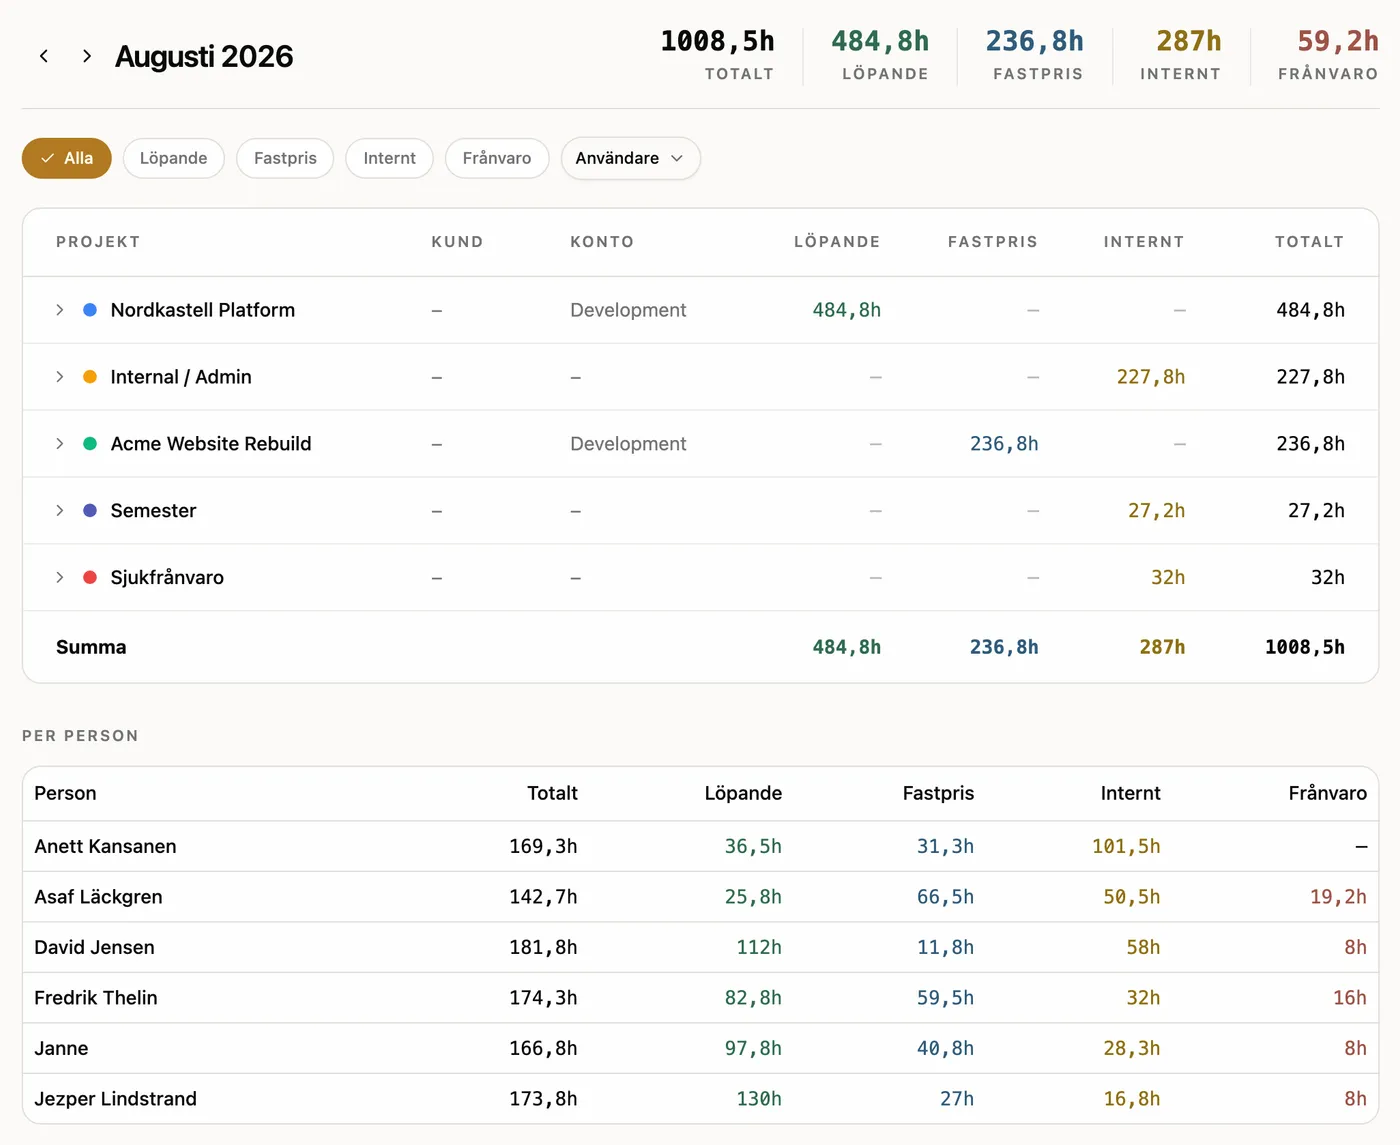The width and height of the screenshot is (1400, 1145).
Task: Filter by Löpande hours
Action: tap(174, 158)
